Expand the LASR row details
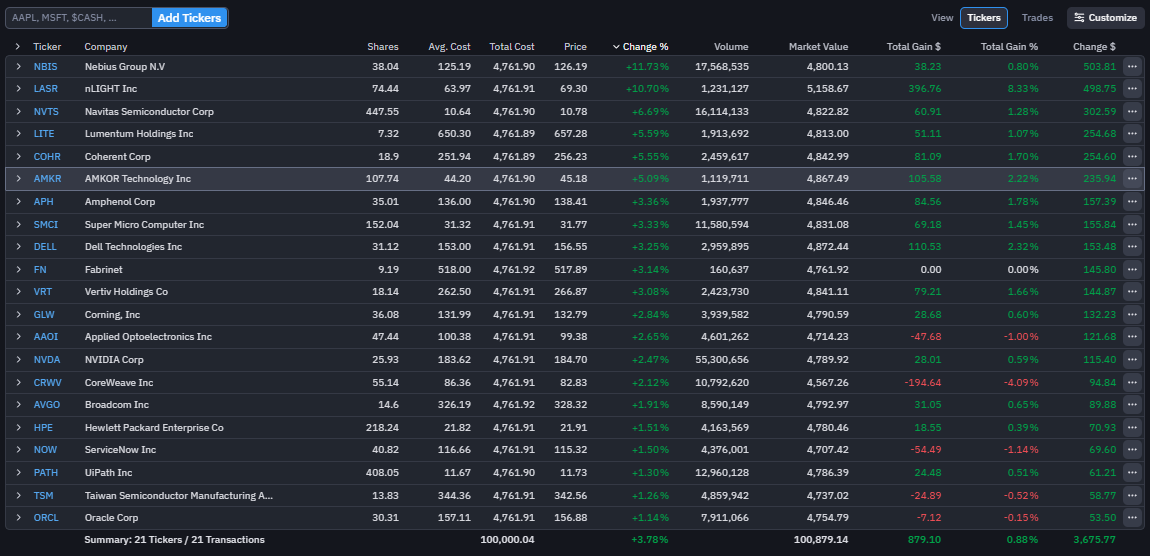The image size is (1150, 556). tap(18, 89)
